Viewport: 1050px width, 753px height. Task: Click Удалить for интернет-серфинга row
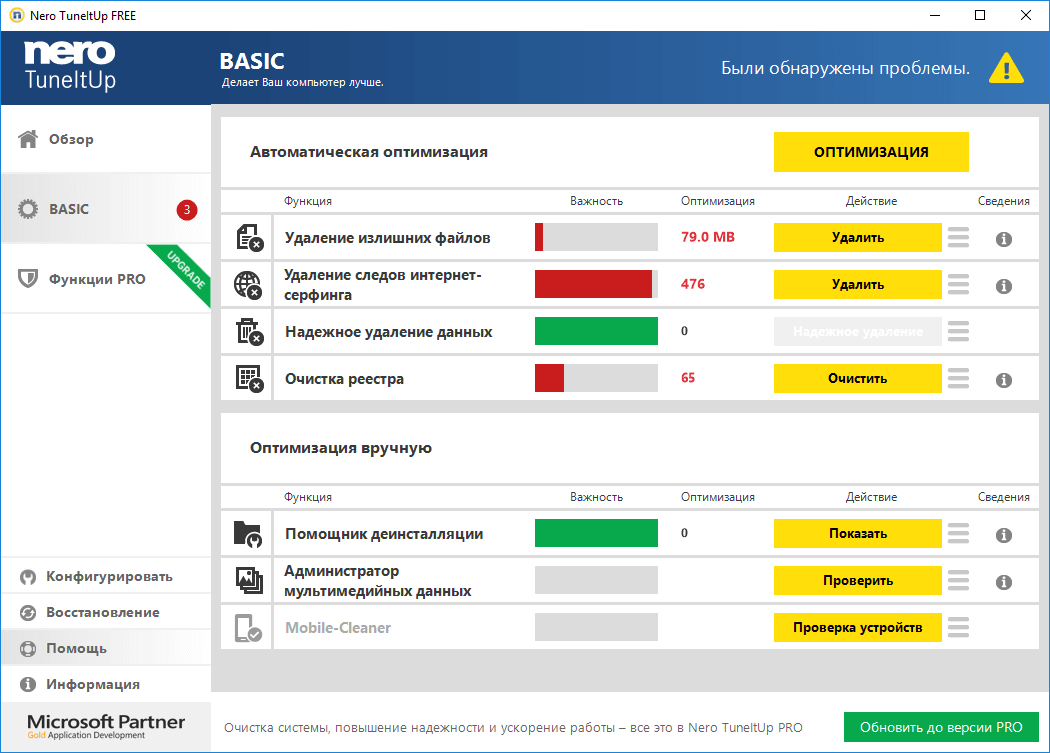[x=858, y=285]
